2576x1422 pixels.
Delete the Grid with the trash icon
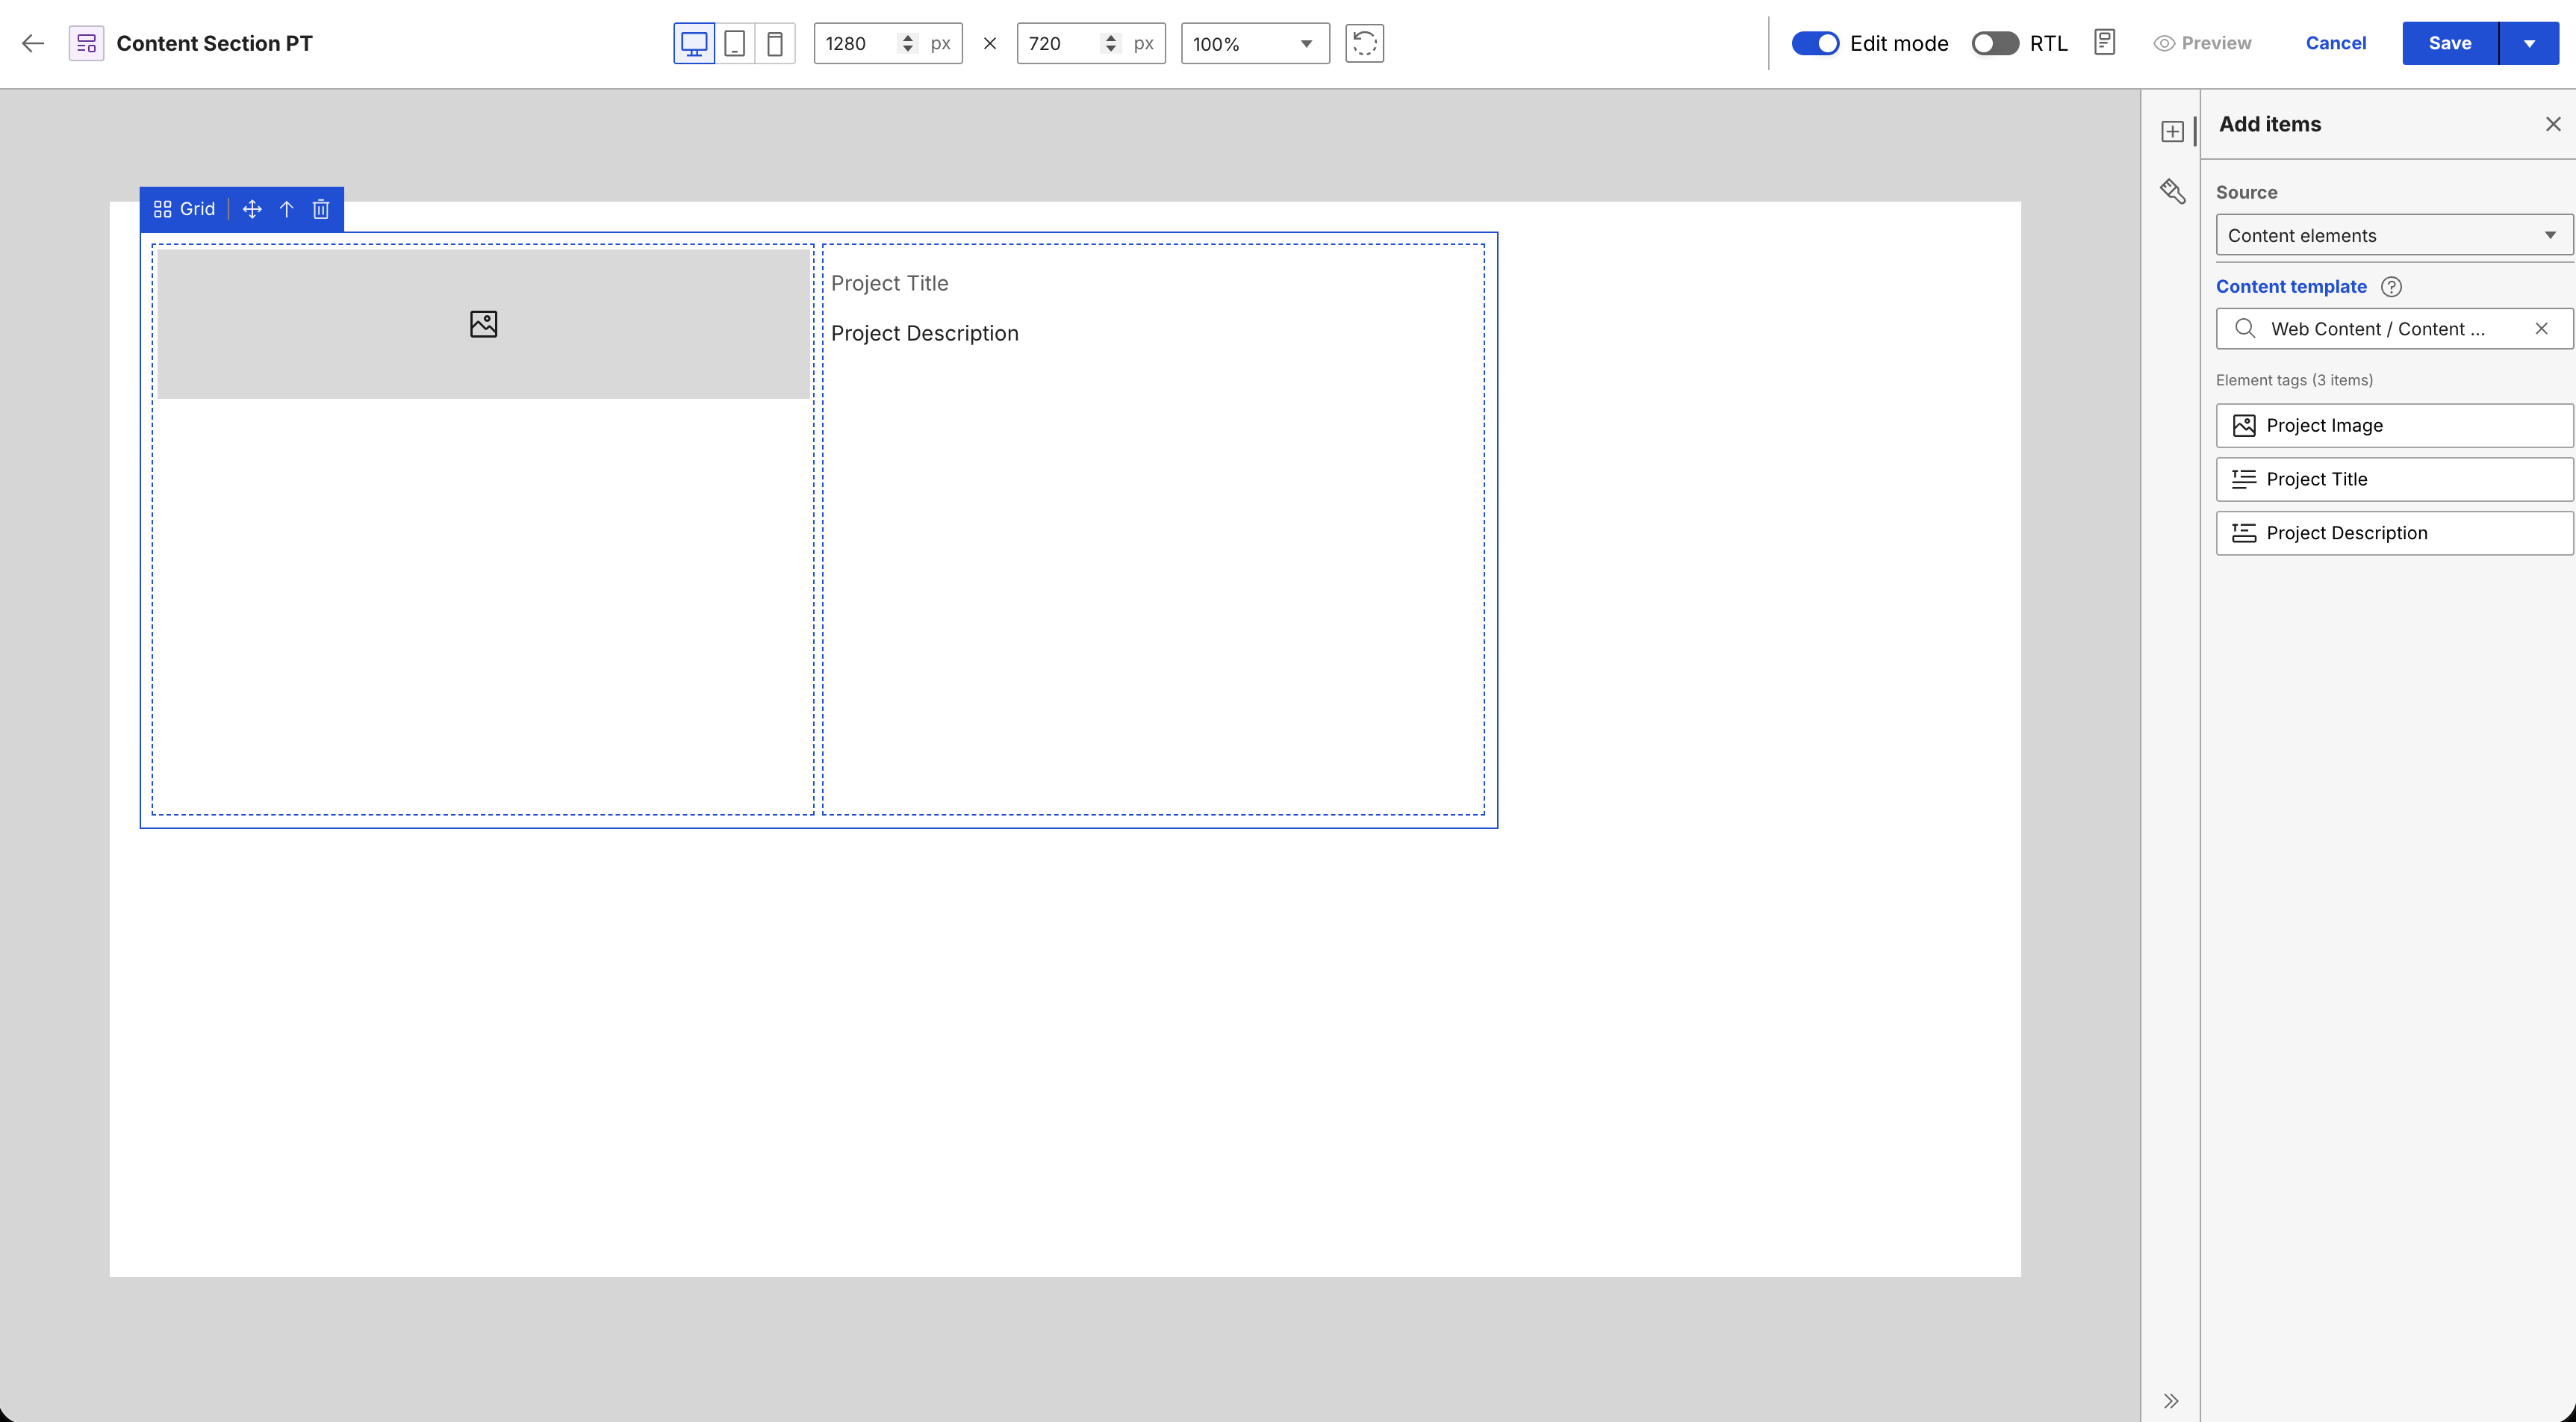point(321,209)
